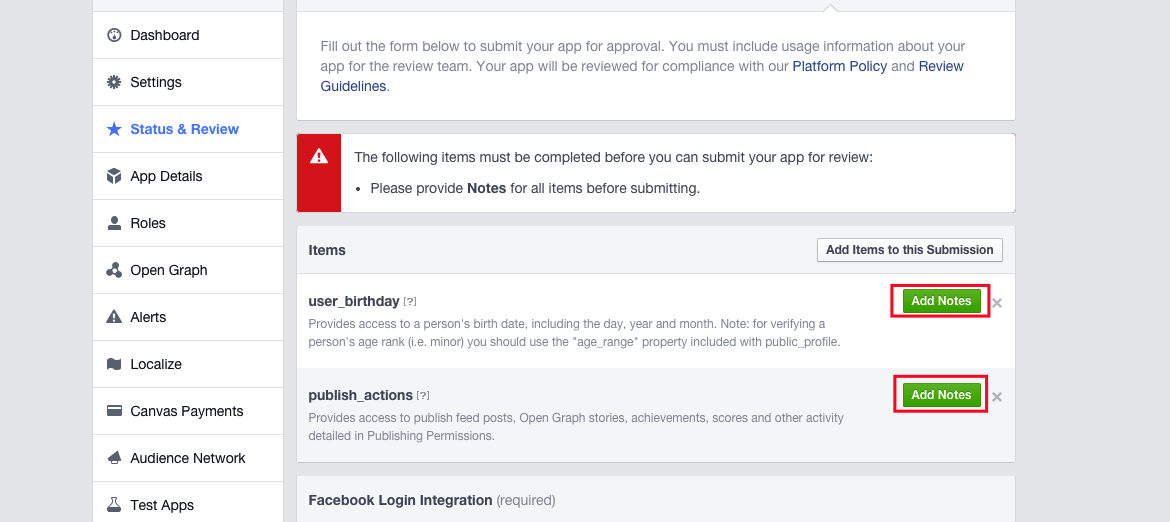Viewport: 1170px width, 522px height.
Task: Open the Platform Policy link
Action: click(839, 66)
